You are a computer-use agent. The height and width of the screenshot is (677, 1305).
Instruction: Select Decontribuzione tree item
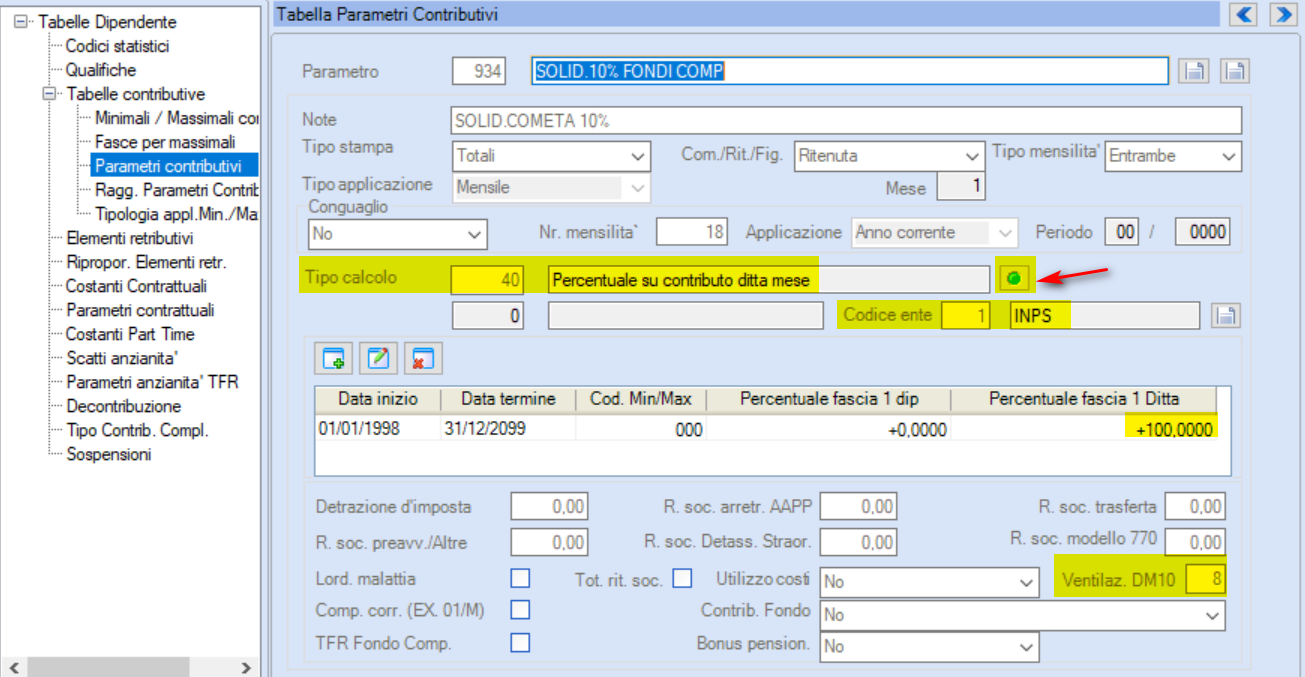tap(123, 406)
